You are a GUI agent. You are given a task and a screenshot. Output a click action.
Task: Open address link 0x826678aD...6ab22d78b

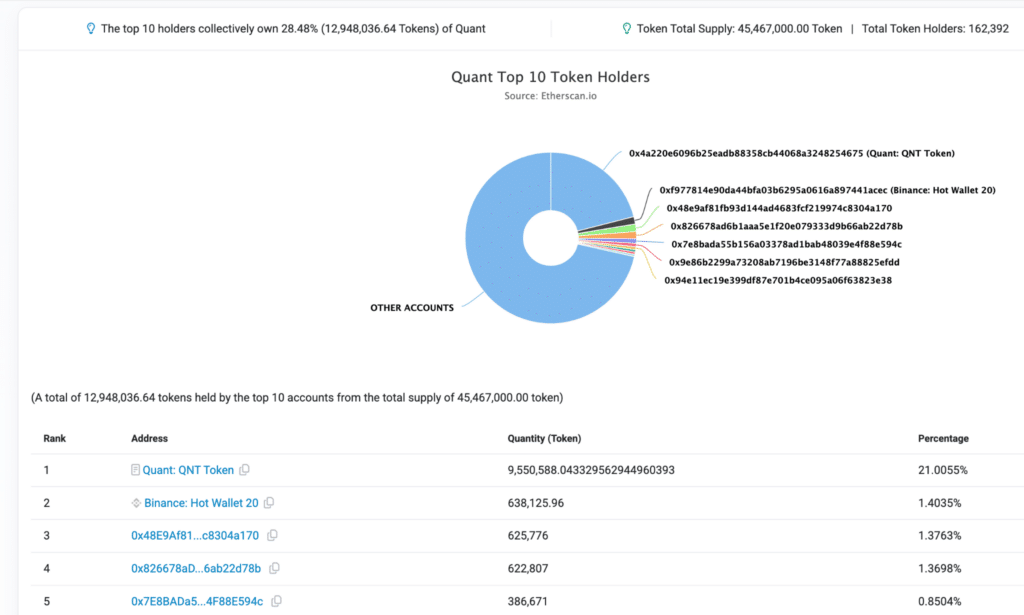(196, 568)
